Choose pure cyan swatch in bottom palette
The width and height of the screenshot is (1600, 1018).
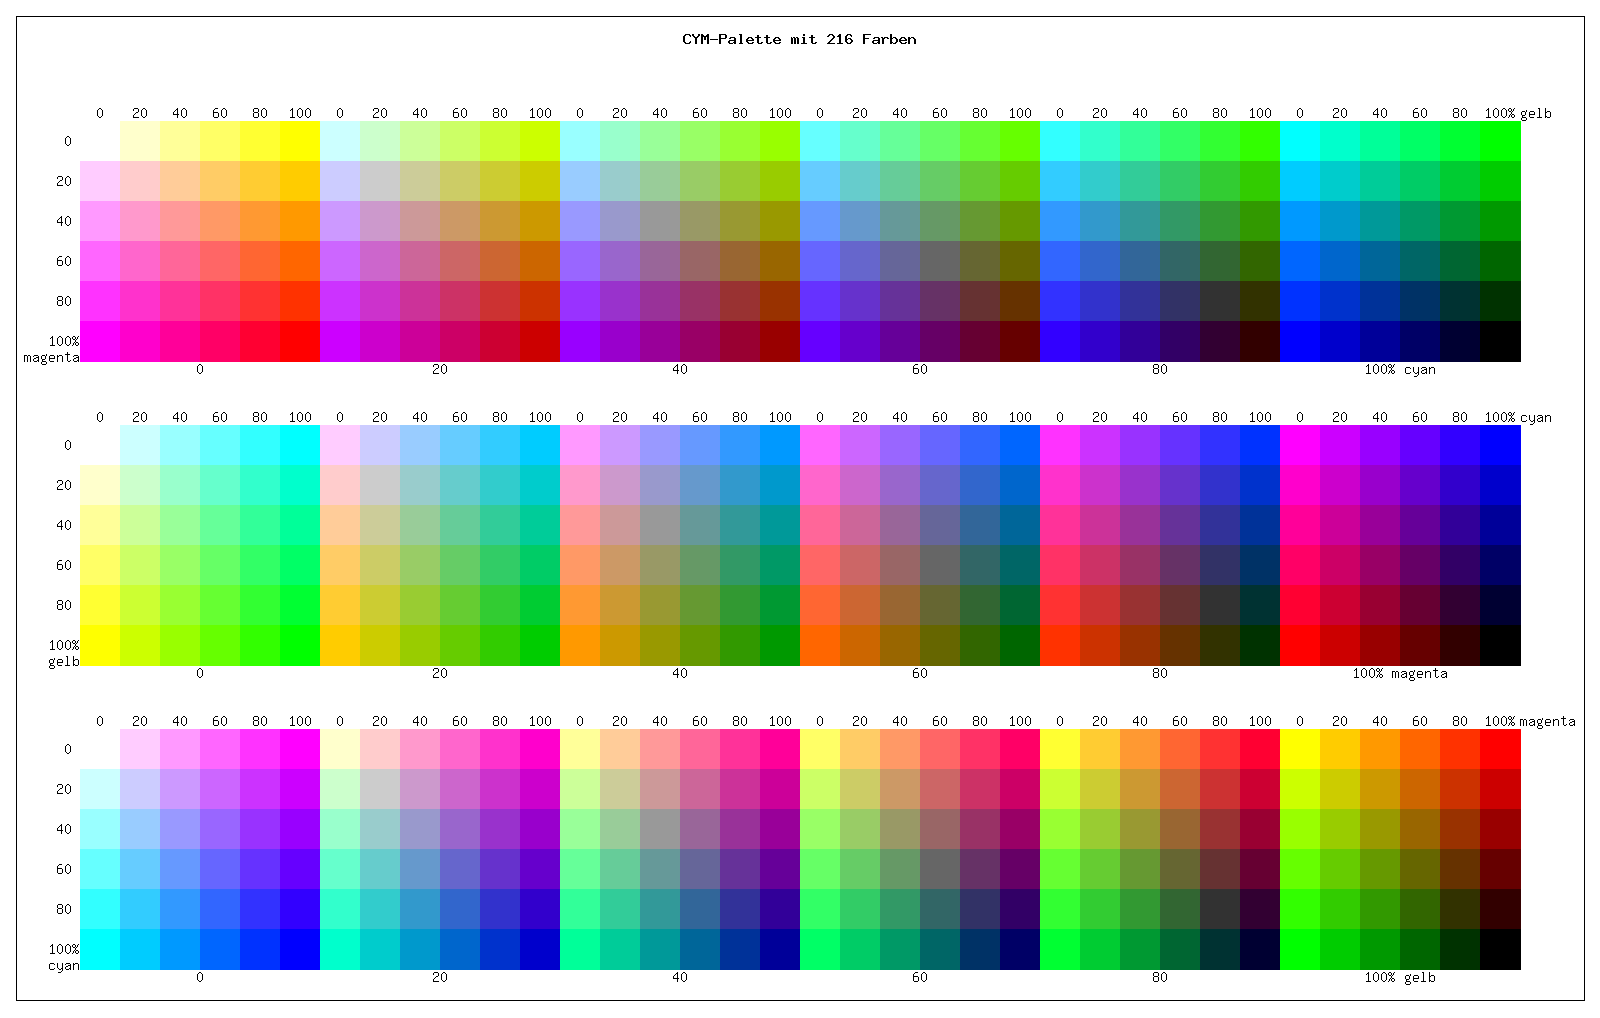point(100,949)
